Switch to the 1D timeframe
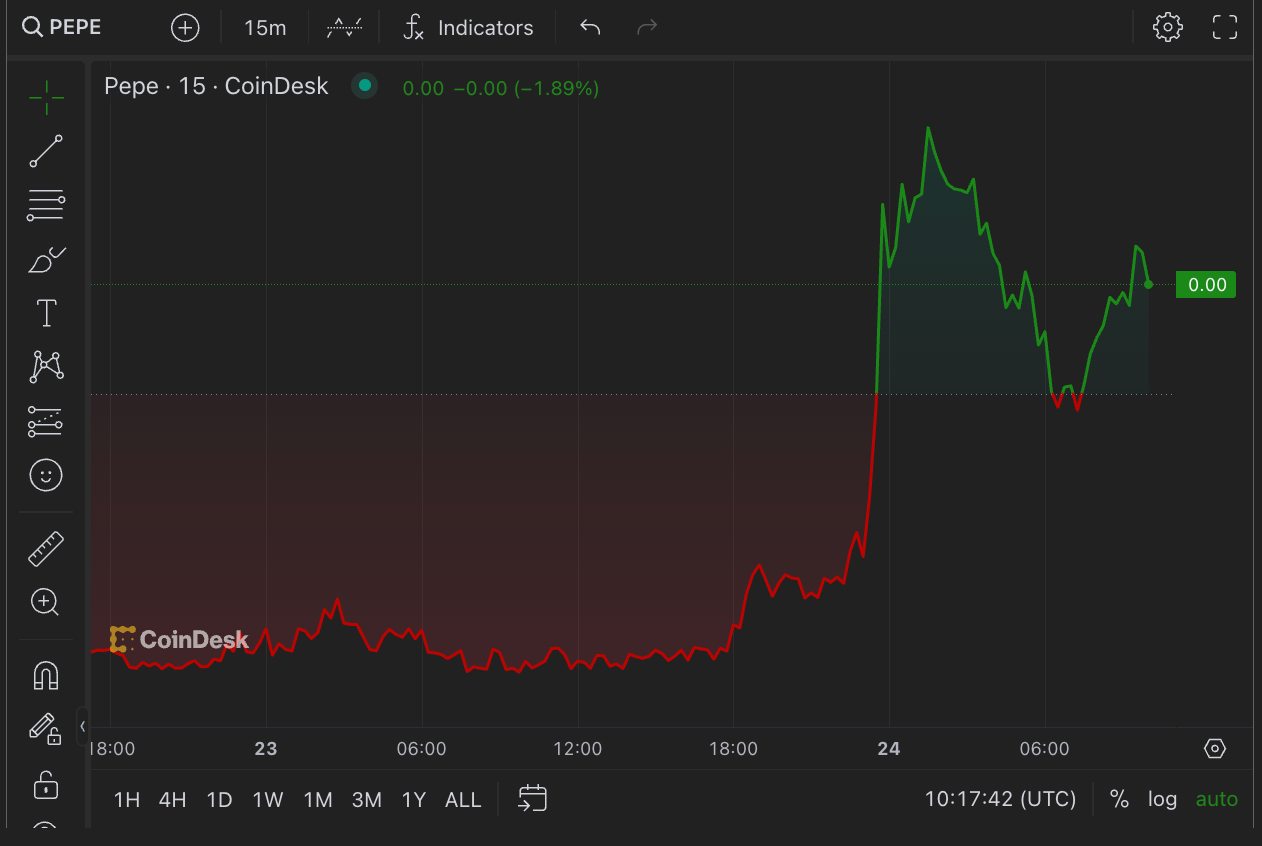The image size is (1262, 846). click(219, 798)
